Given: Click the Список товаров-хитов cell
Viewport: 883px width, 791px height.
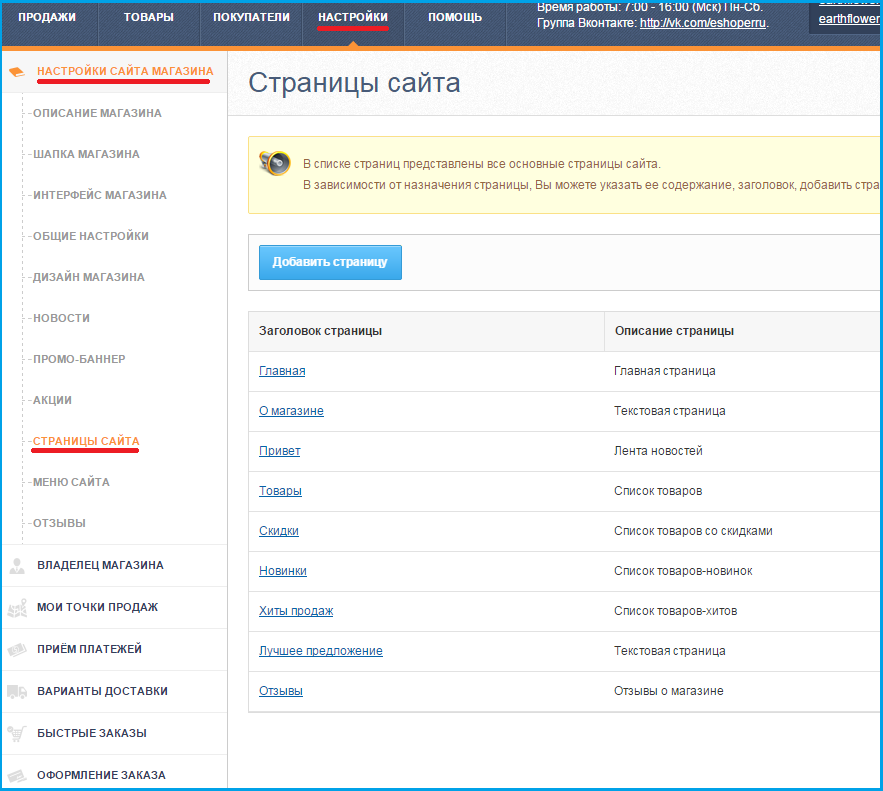Looking at the screenshot, I should 675,611.
